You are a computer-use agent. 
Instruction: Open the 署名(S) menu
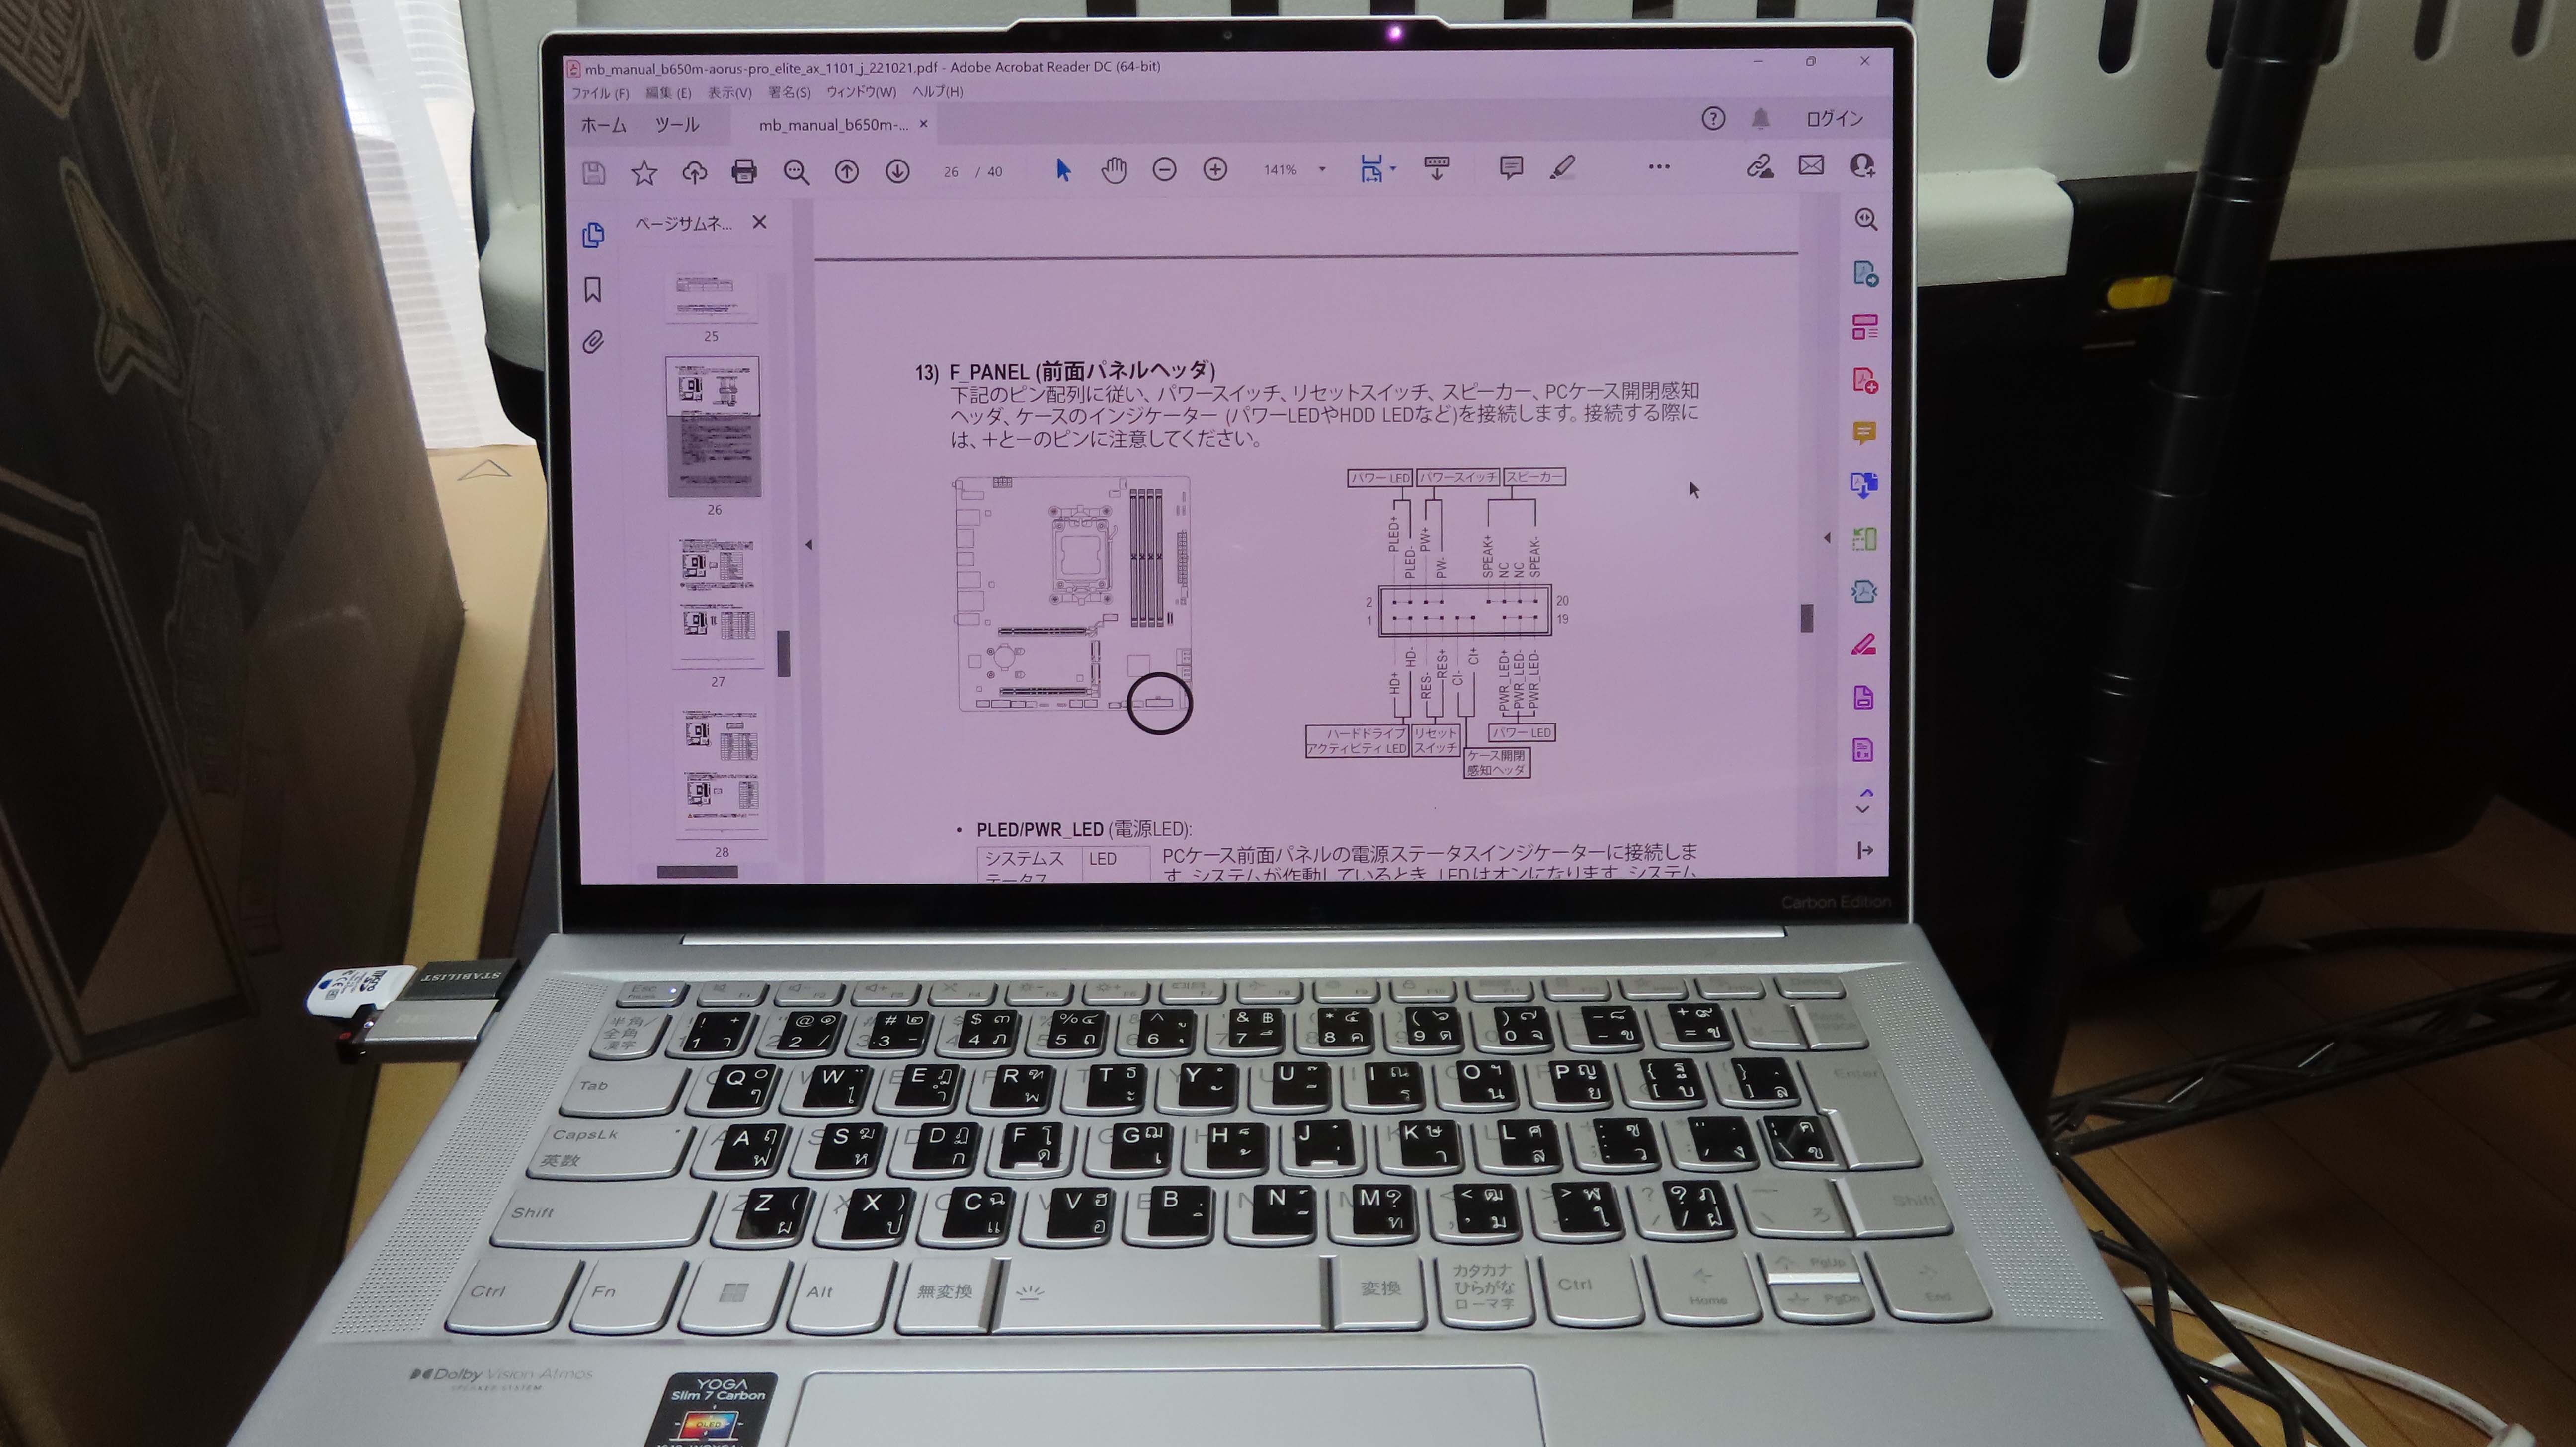pyautogui.click(x=789, y=92)
